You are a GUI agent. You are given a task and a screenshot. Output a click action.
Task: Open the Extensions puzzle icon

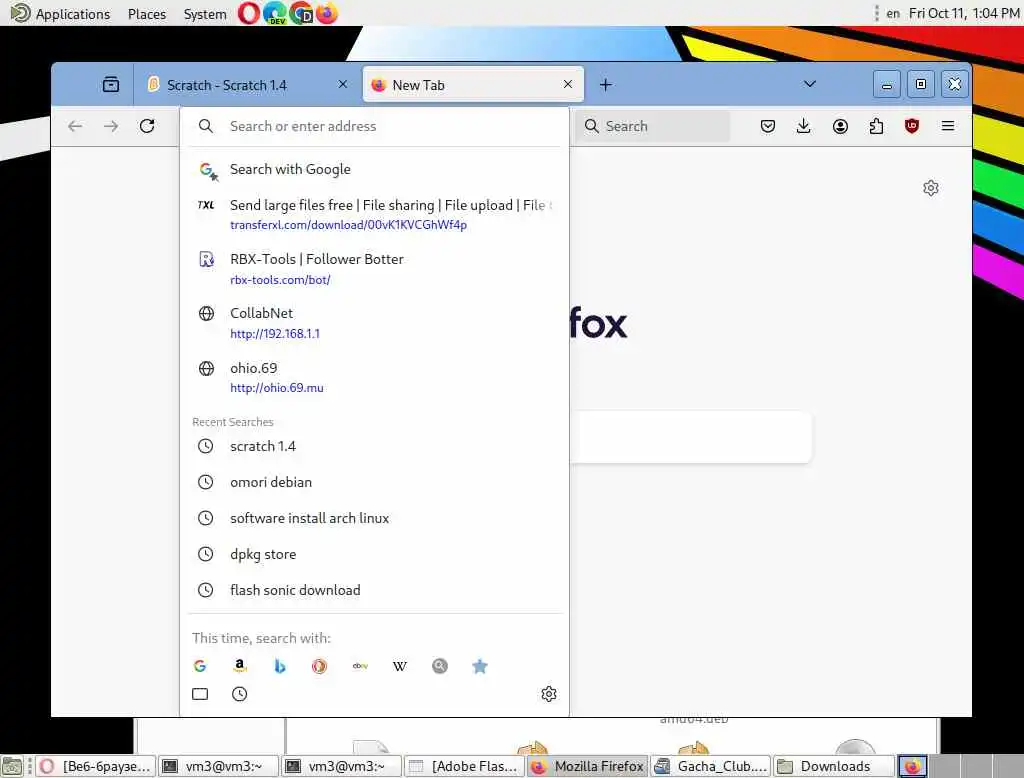pos(876,126)
